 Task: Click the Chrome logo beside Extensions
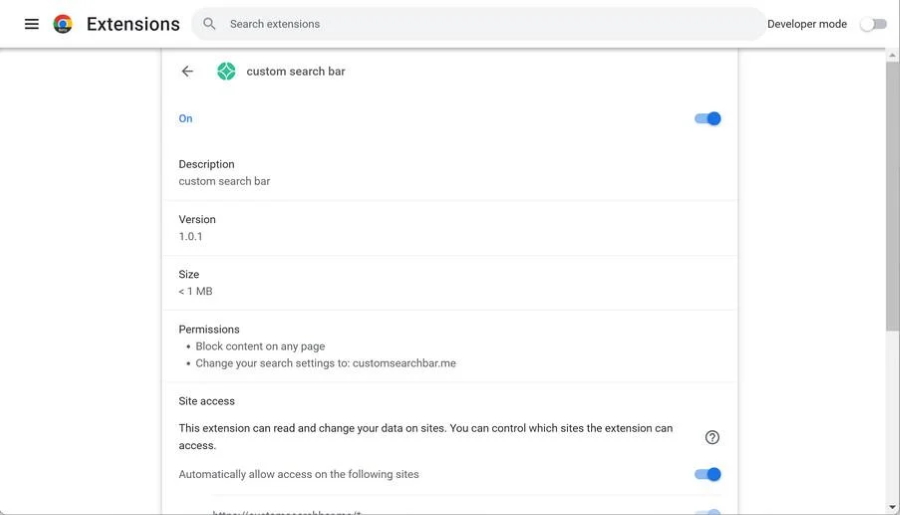point(63,24)
